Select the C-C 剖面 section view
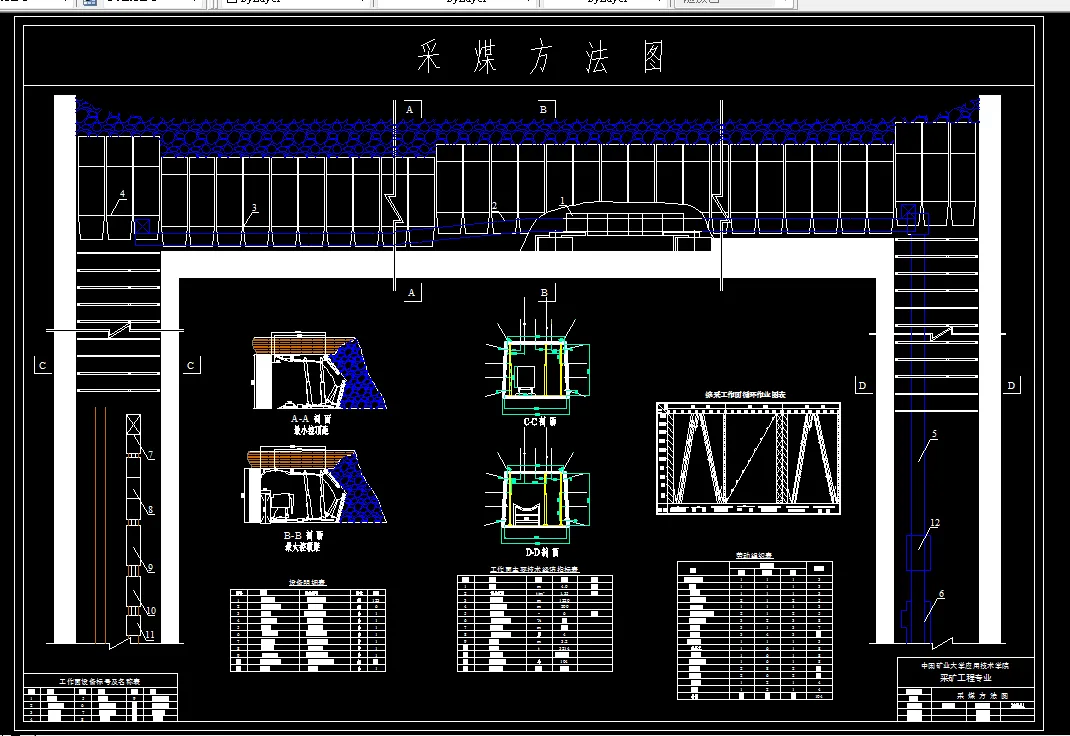Image resolution: width=1070 pixels, height=736 pixels. (533, 370)
